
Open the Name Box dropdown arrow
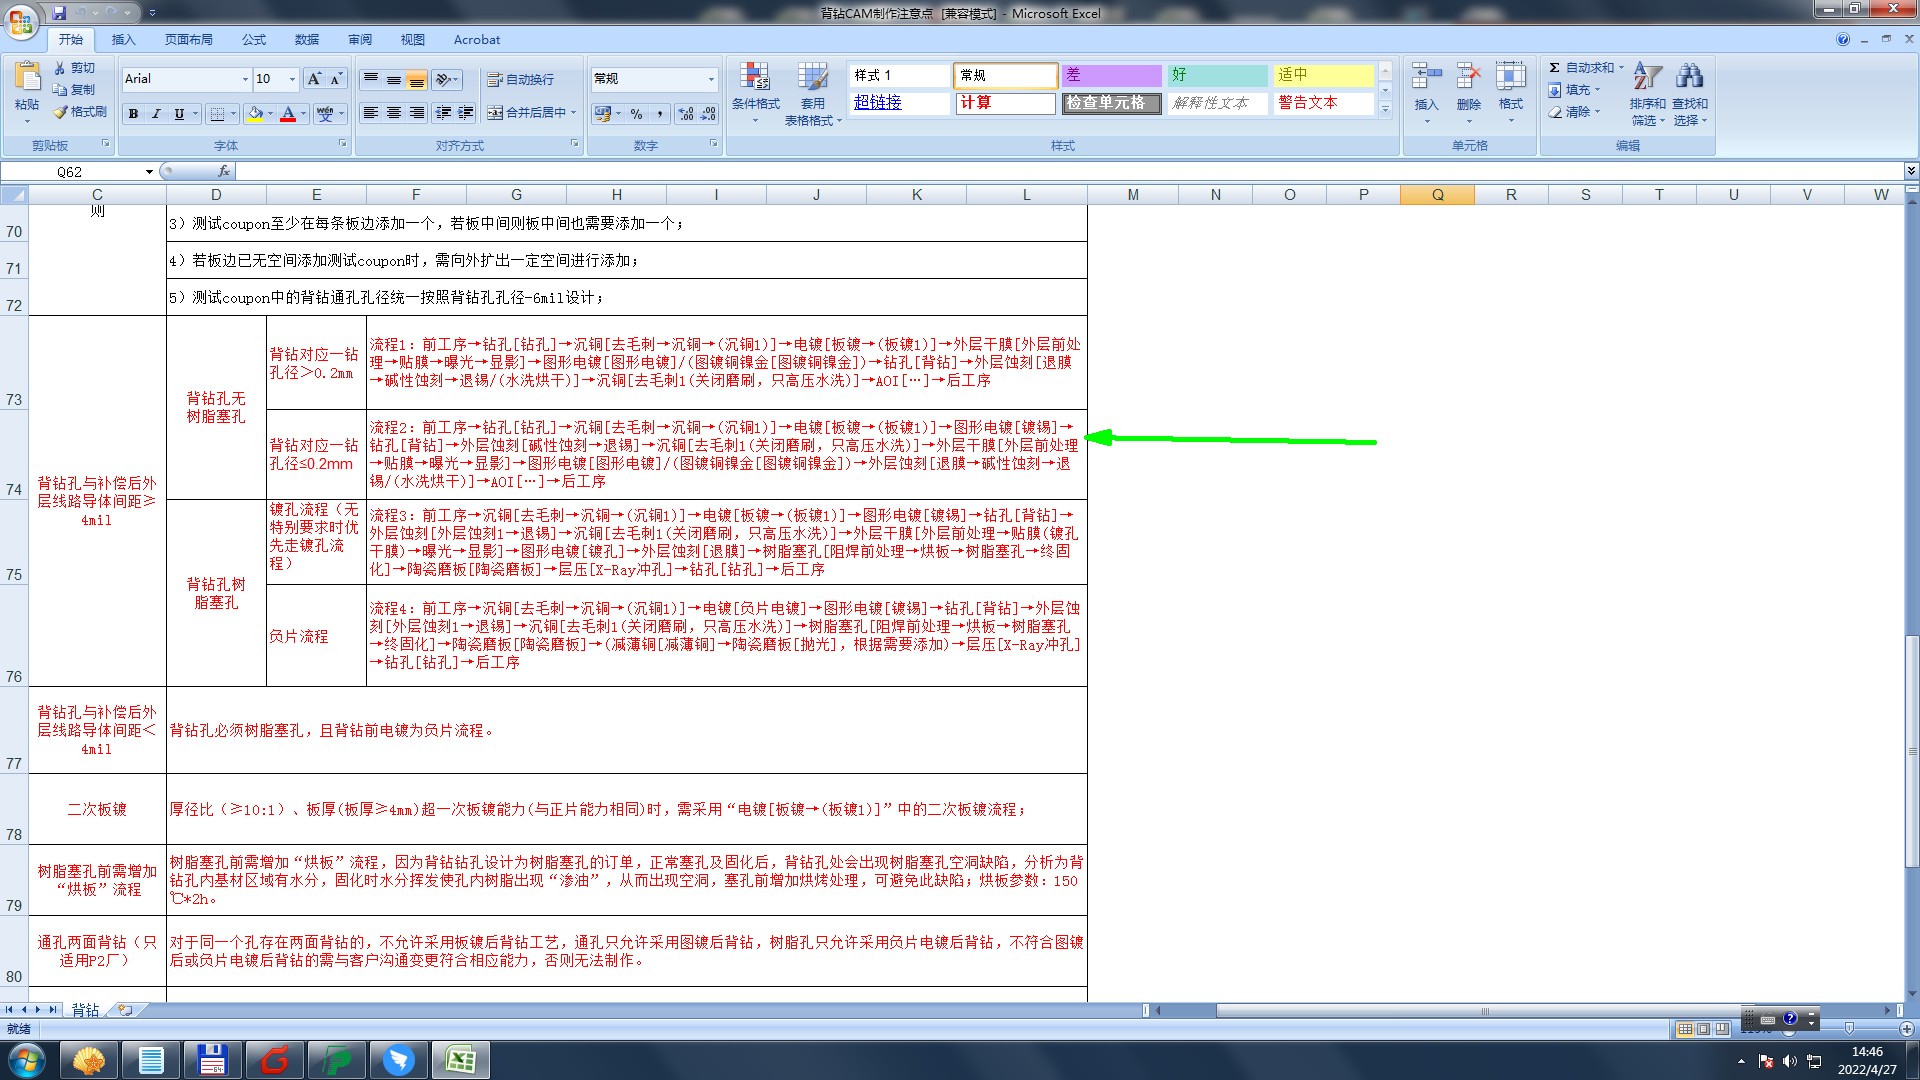click(x=149, y=172)
